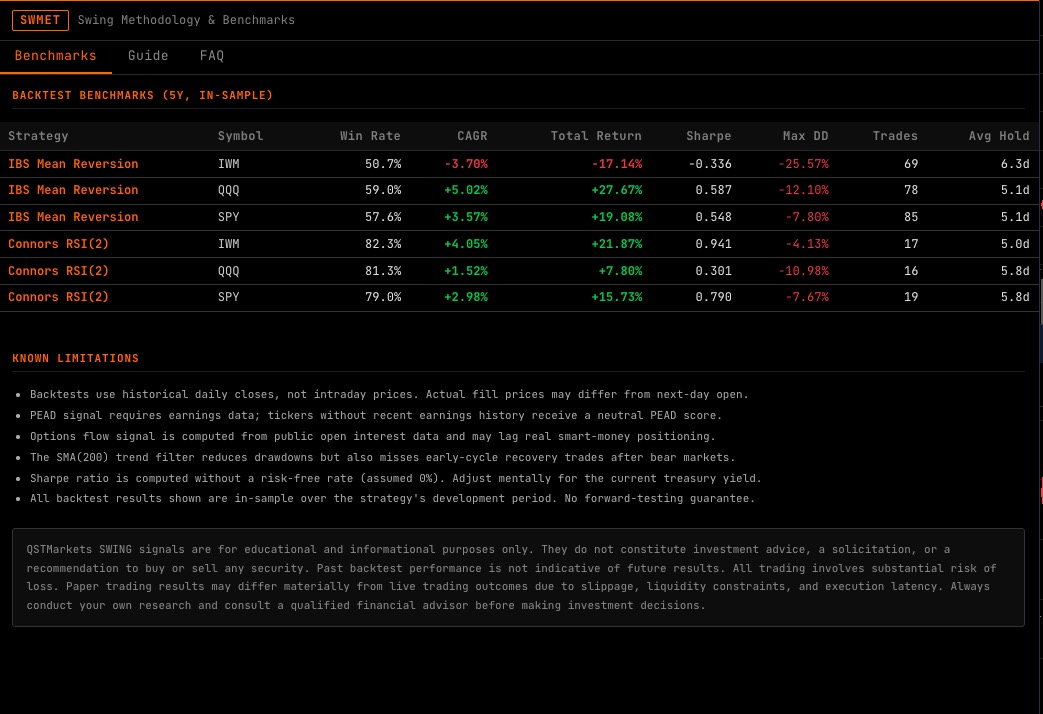Click the 82.3% win rate value
The image size is (1043, 714).
click(x=383, y=244)
